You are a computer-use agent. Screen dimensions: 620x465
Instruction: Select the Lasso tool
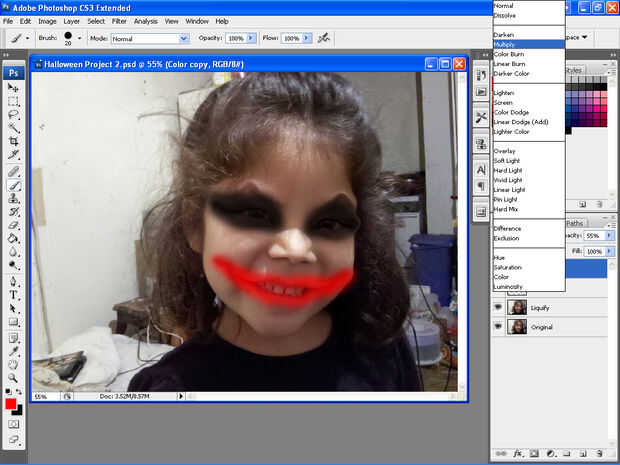point(13,115)
